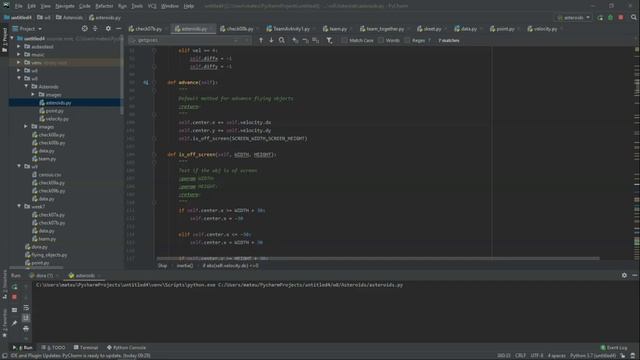Click the Run tool window button at bottom
This screenshot has width=640, height=360.
tap(23, 348)
